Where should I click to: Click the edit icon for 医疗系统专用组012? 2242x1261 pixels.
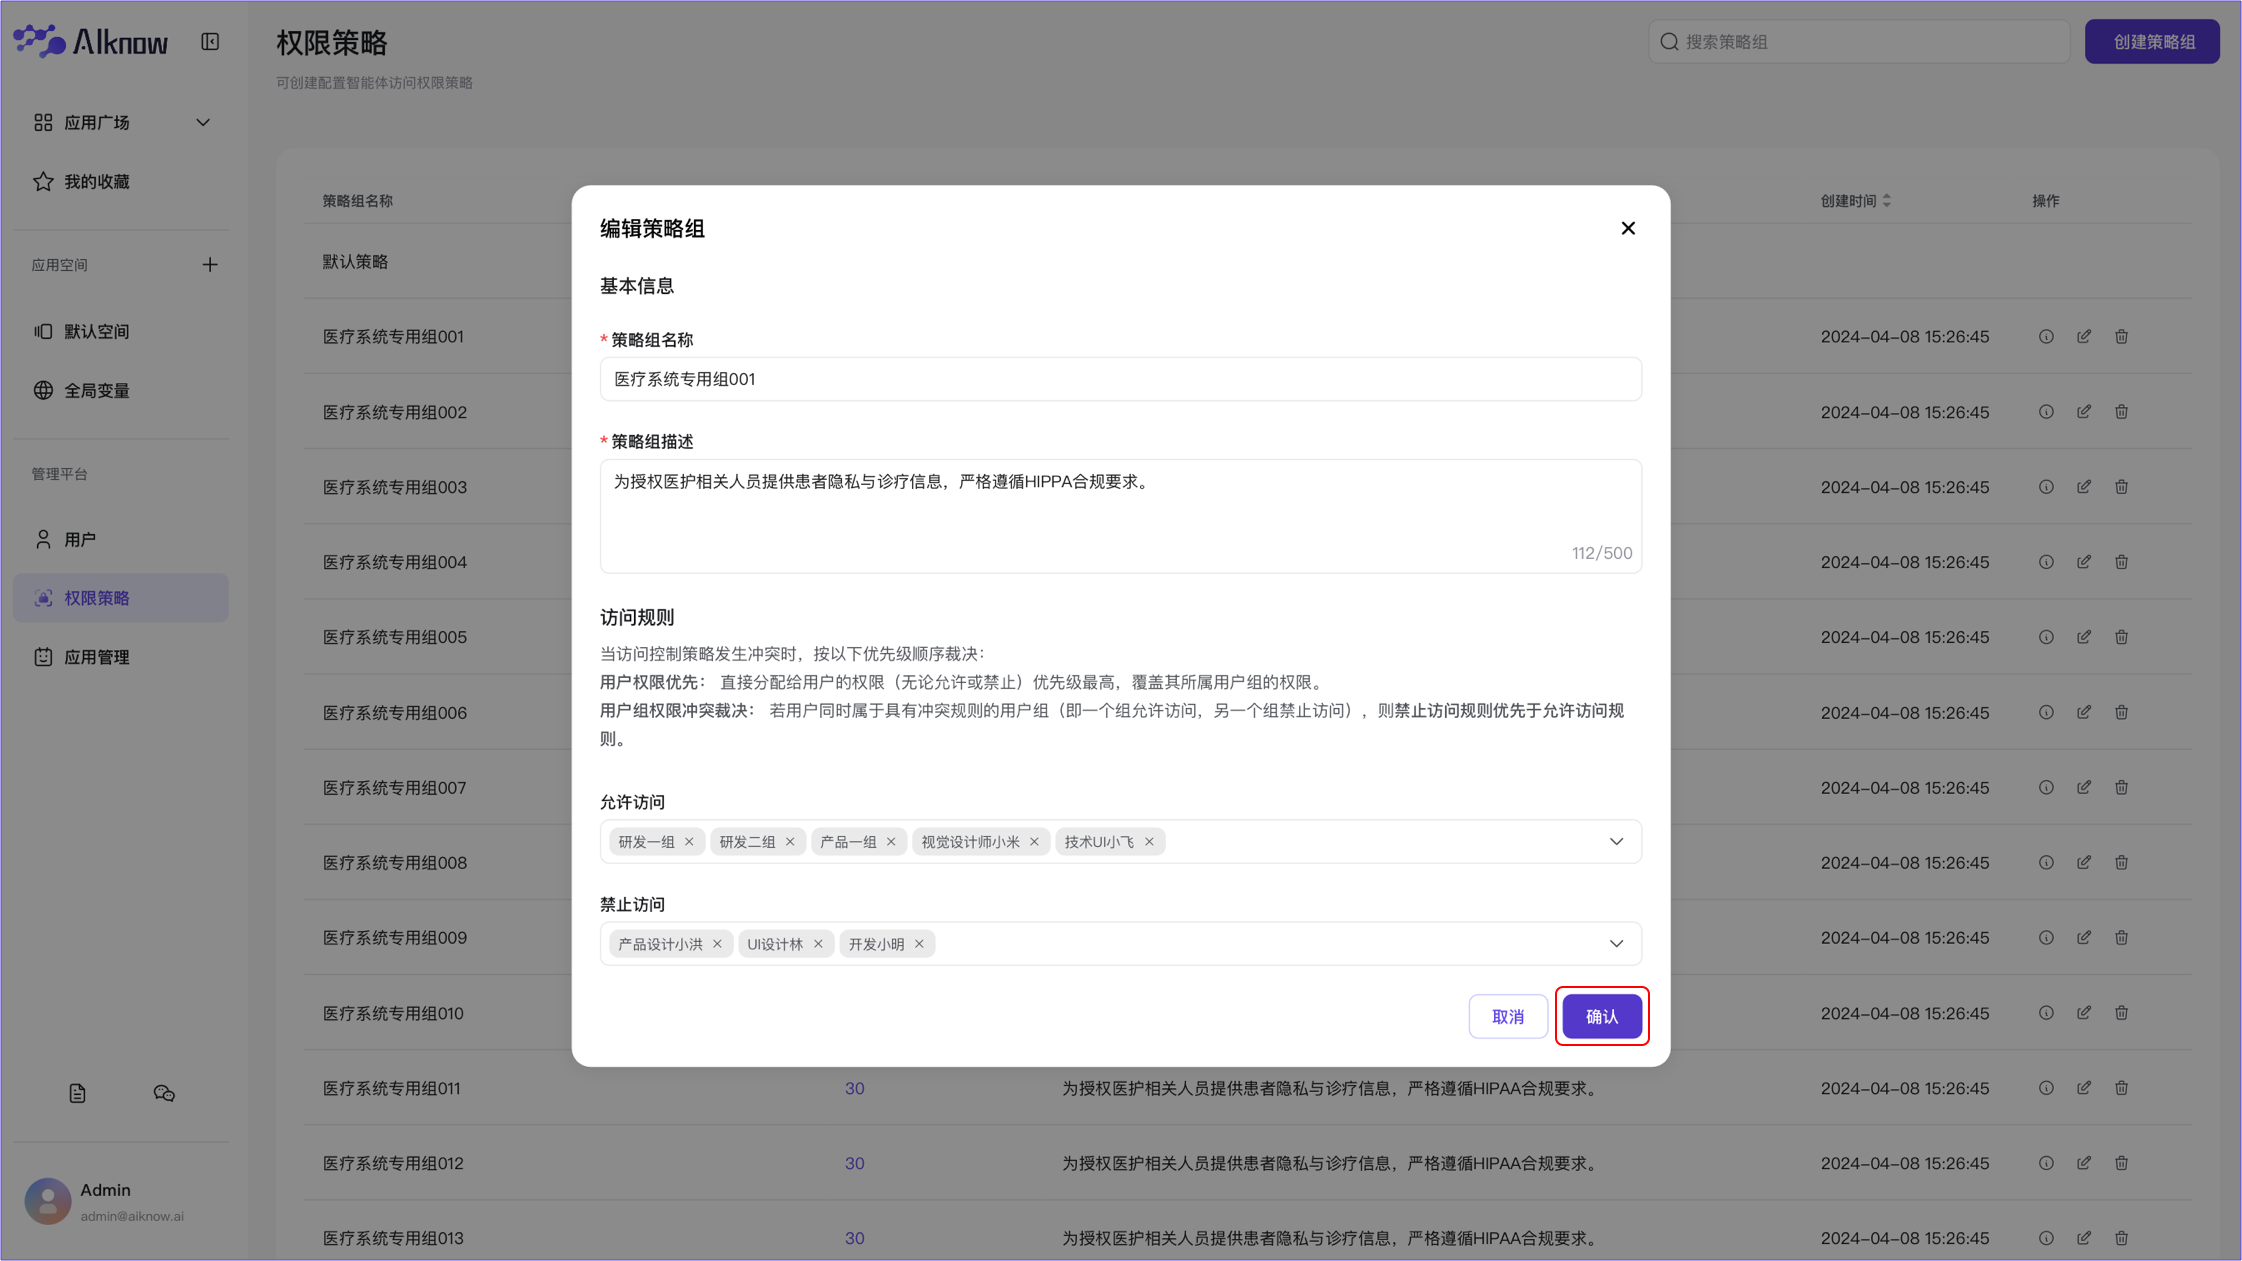click(x=2084, y=1163)
